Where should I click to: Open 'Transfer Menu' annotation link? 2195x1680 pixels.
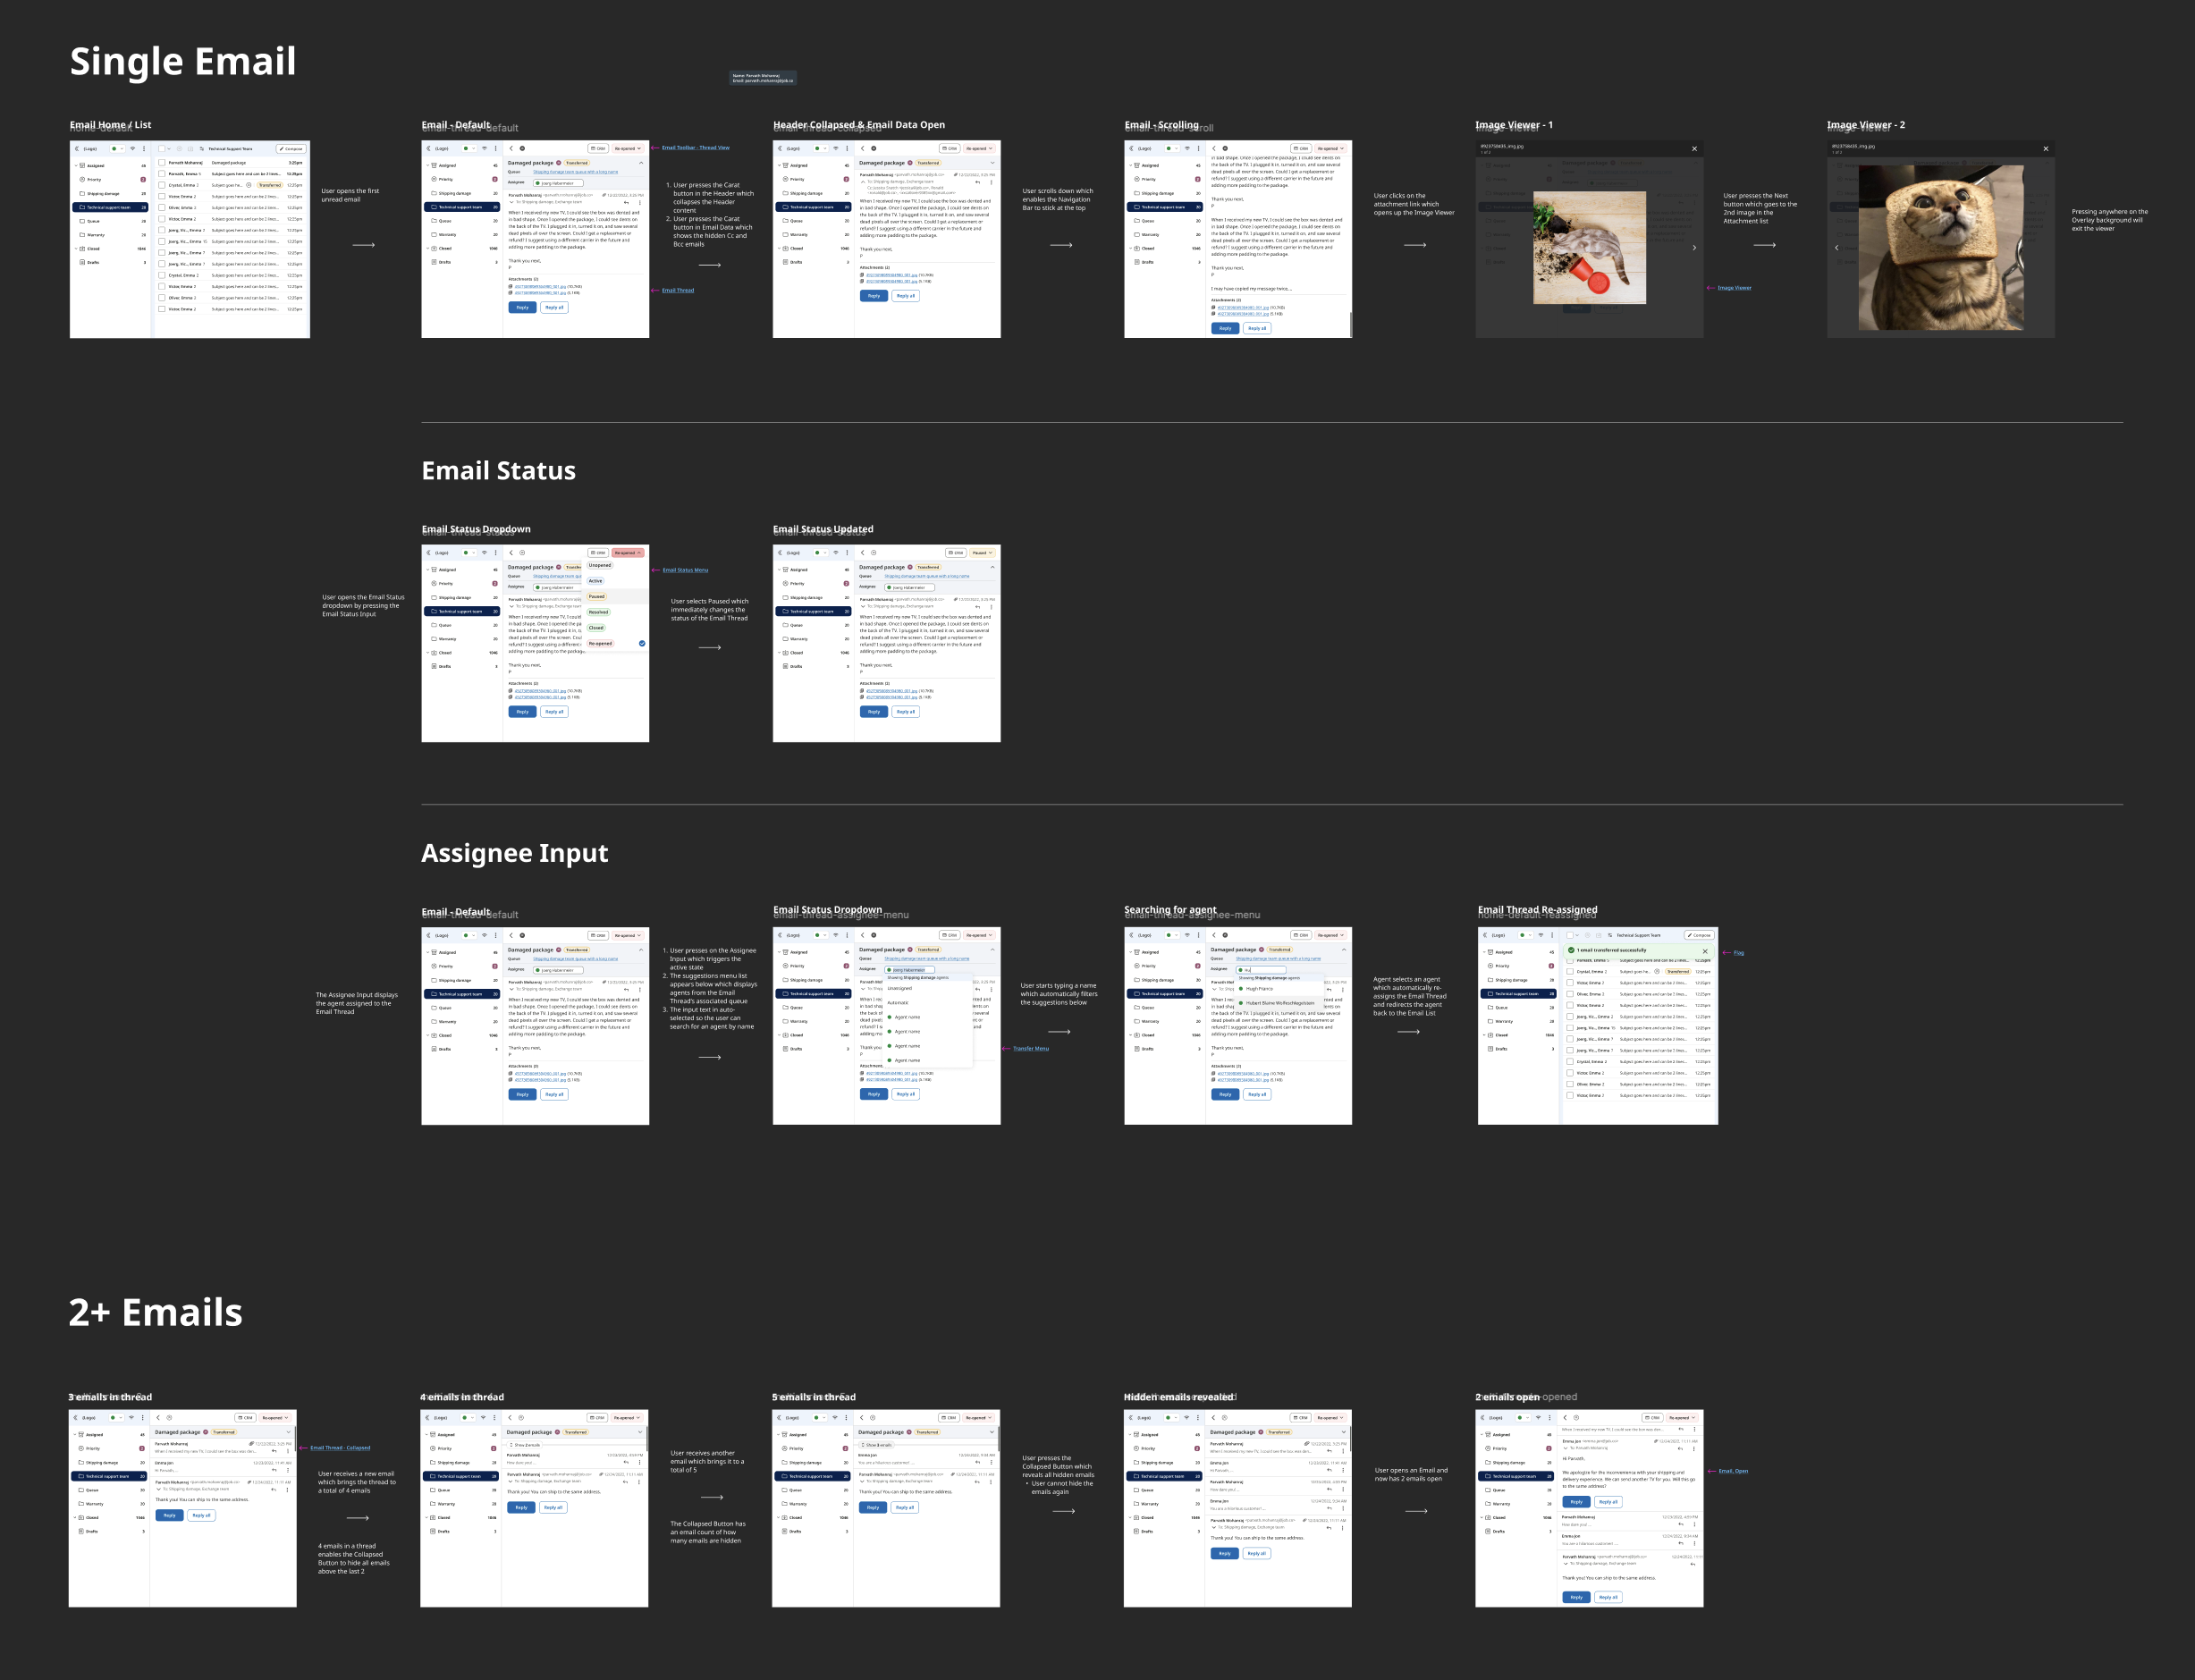coord(1031,1049)
